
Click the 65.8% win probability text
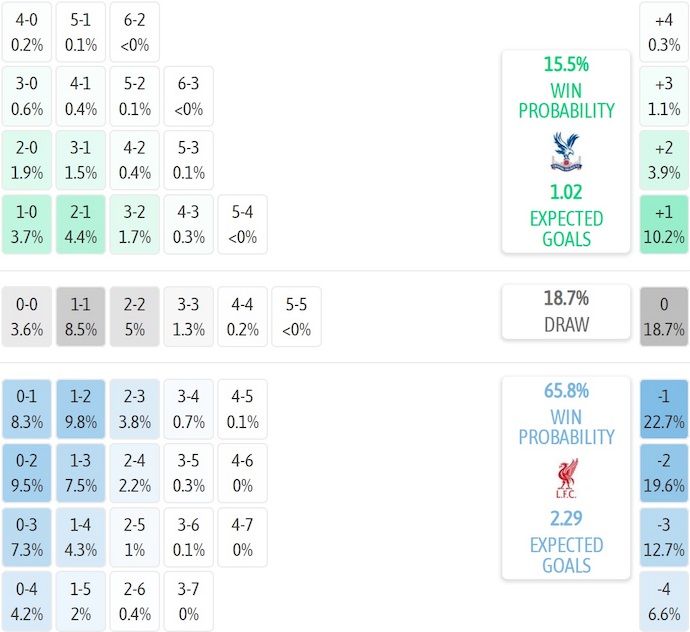coord(566,392)
